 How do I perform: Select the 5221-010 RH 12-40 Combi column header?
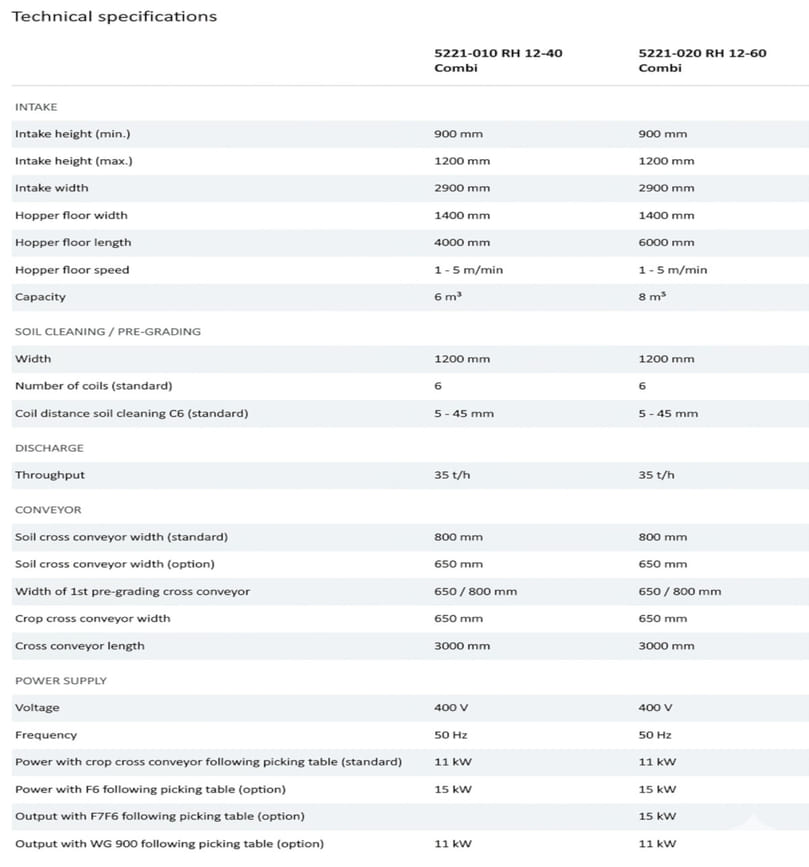pos(498,60)
